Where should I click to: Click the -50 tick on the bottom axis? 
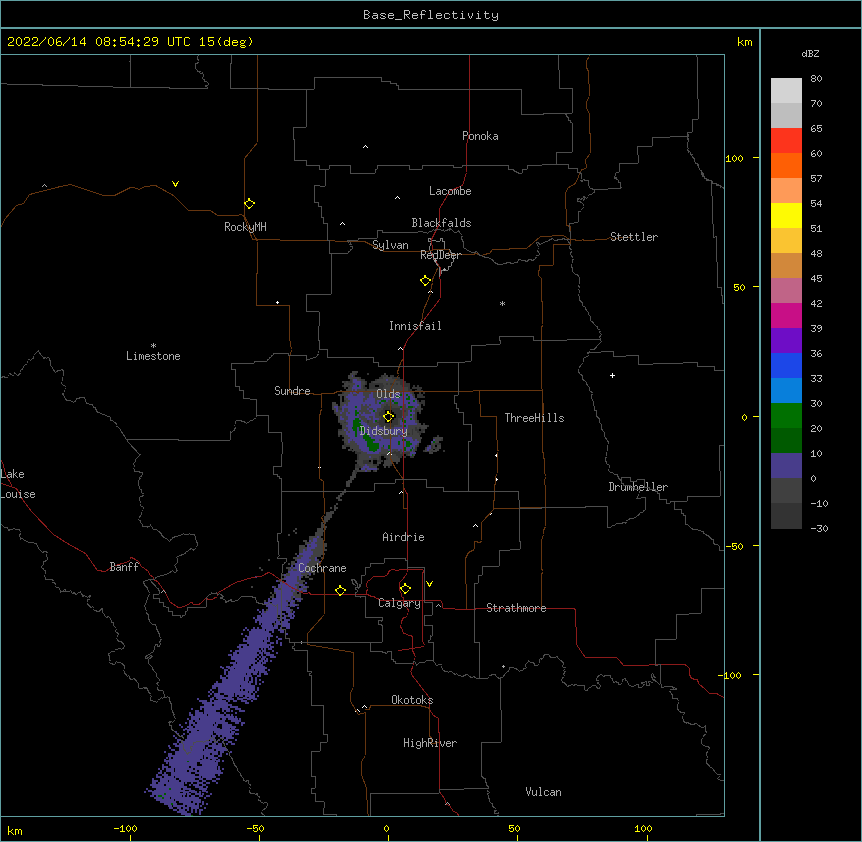[x=255, y=828]
